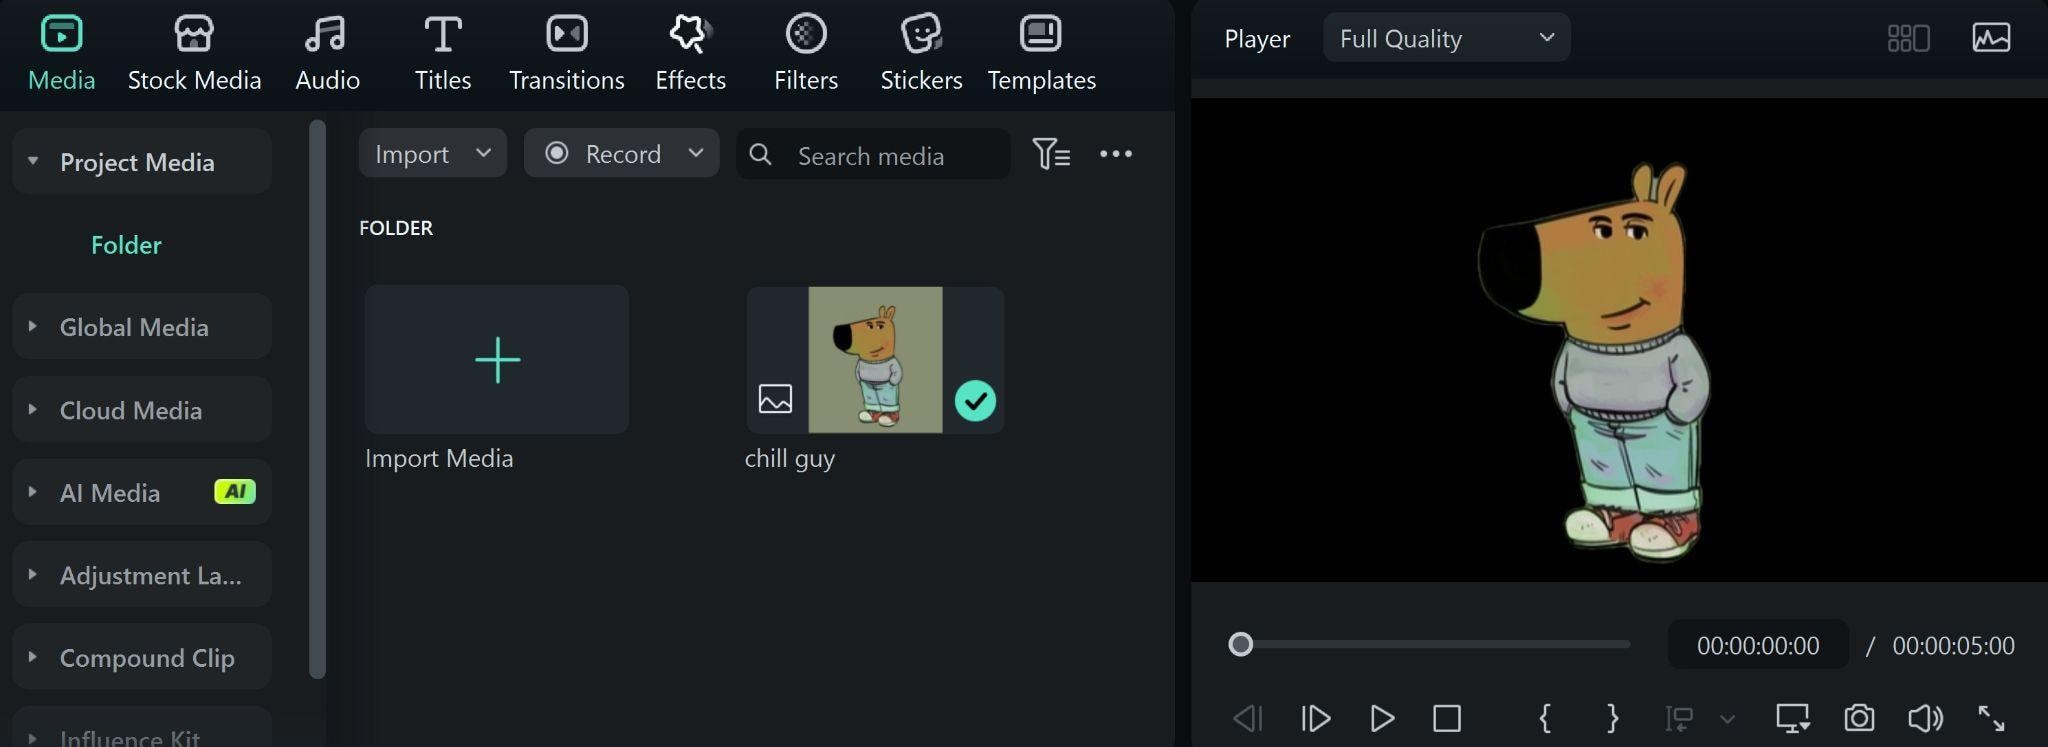
Task: Collapse the Project Media section
Action: tap(33, 161)
